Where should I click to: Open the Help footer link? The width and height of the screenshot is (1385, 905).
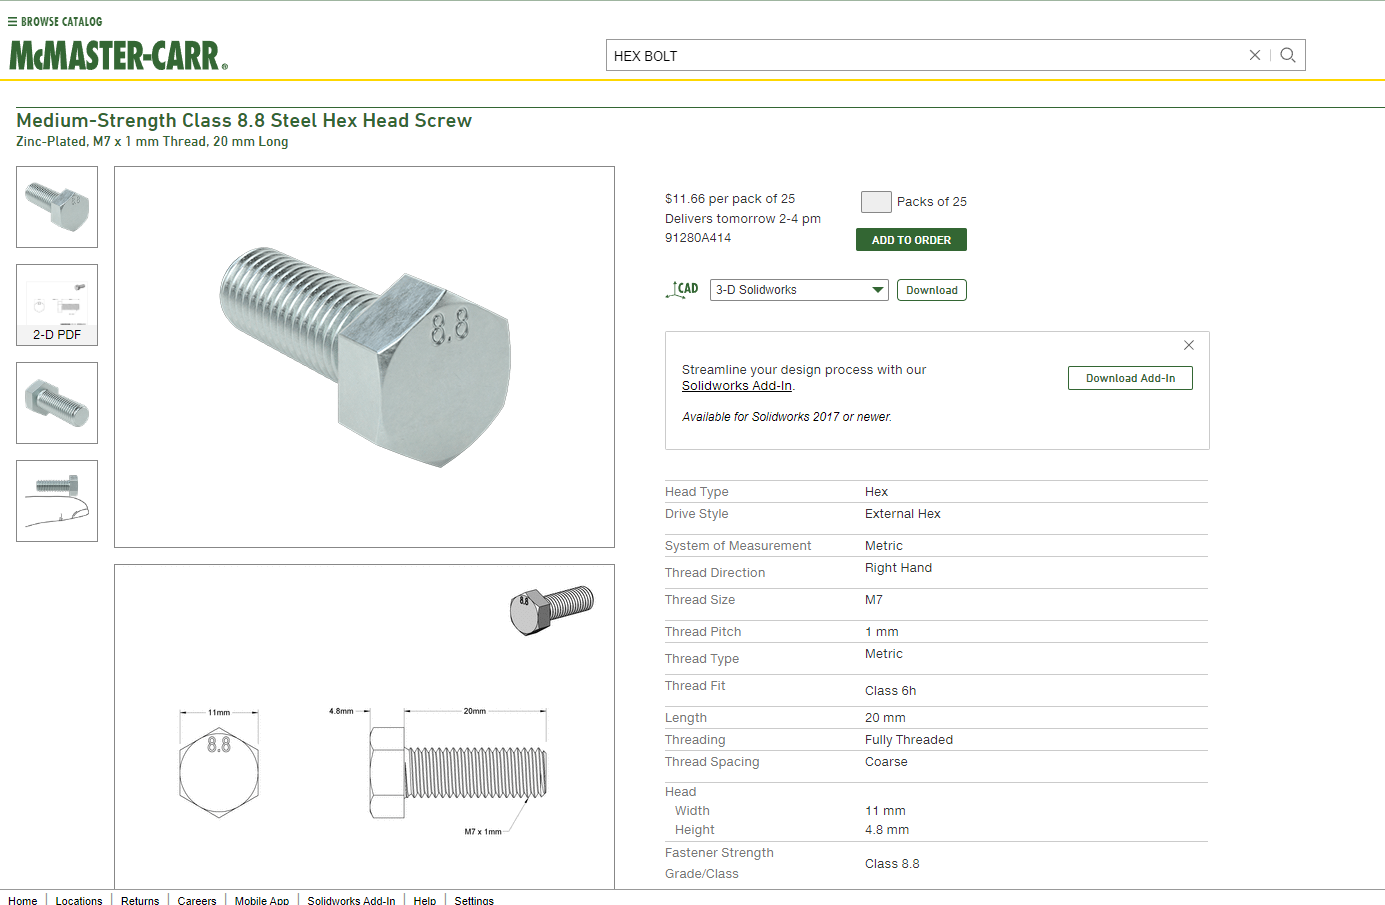tap(425, 900)
